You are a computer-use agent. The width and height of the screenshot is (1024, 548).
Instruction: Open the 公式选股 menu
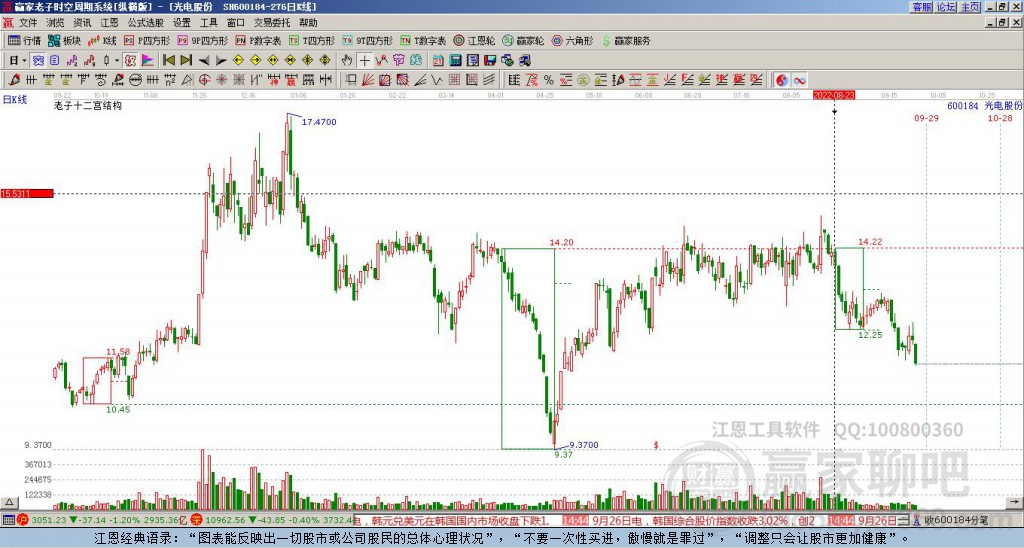[146, 23]
